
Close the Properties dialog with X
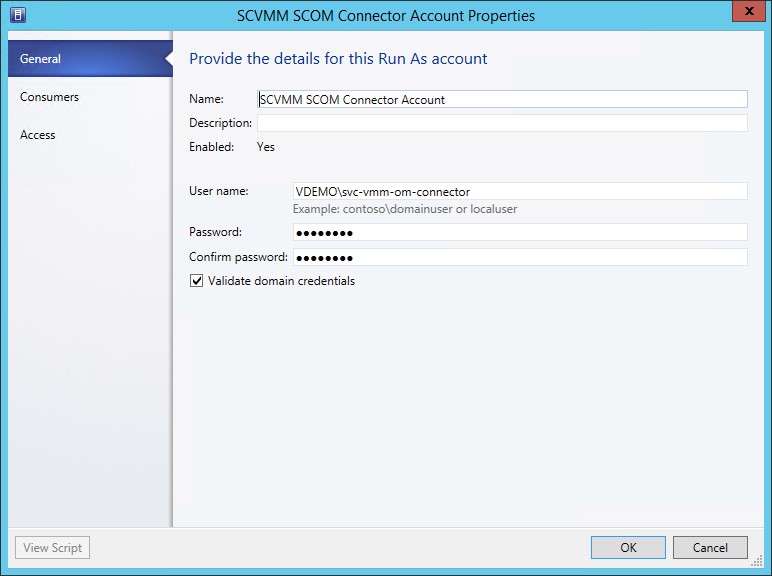pyautogui.click(x=748, y=11)
